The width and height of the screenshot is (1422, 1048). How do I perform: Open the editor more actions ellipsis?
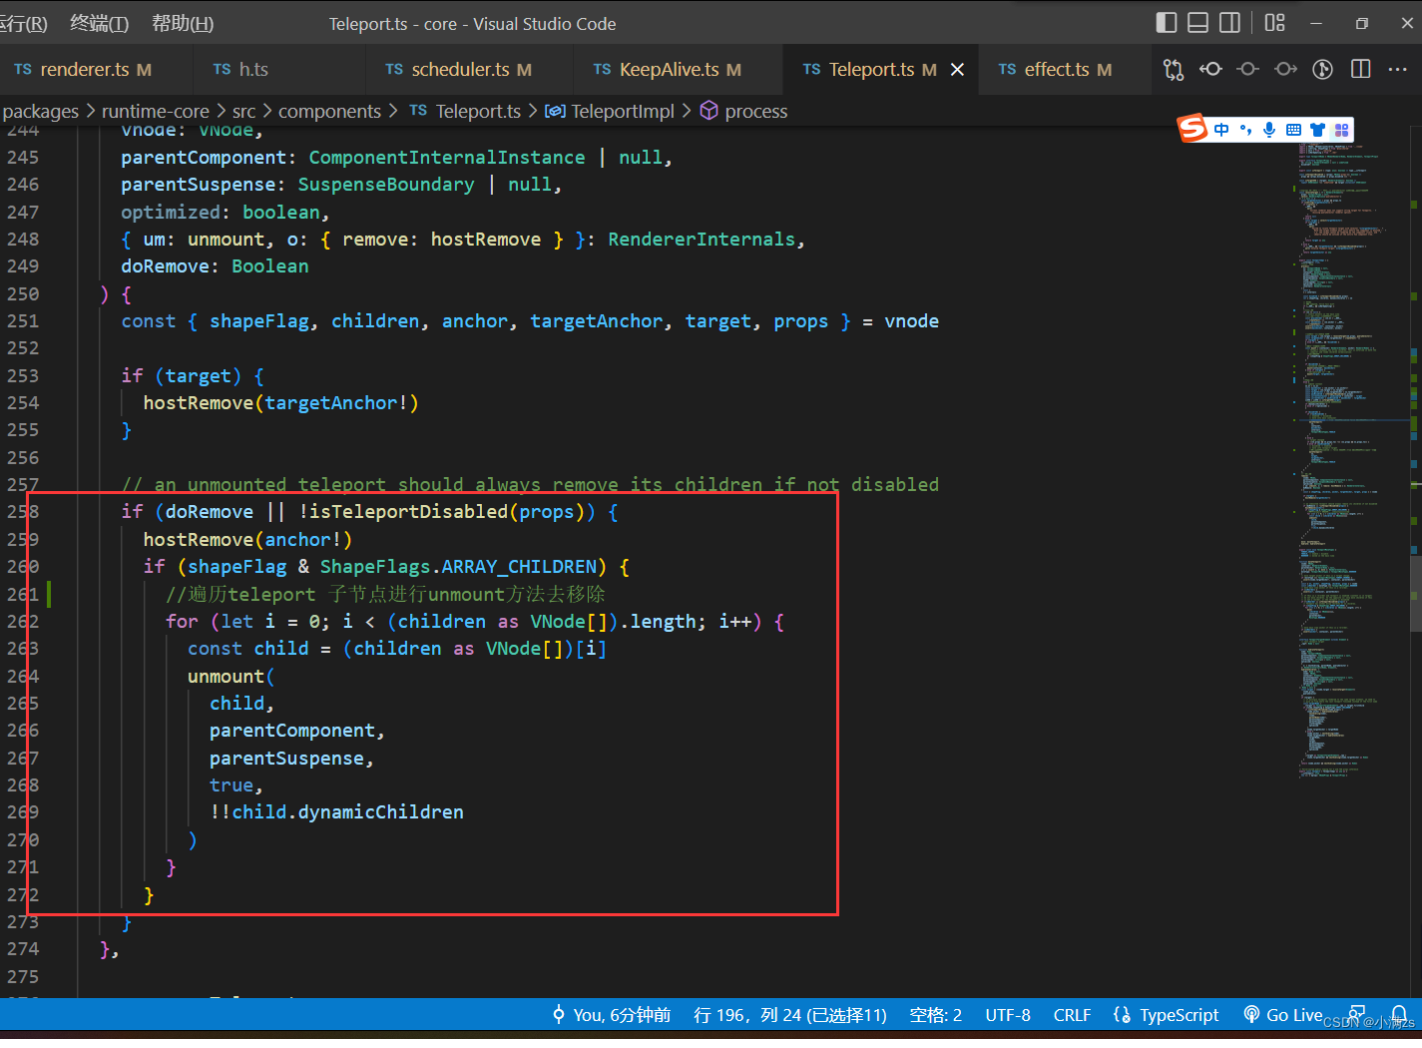coord(1398,69)
